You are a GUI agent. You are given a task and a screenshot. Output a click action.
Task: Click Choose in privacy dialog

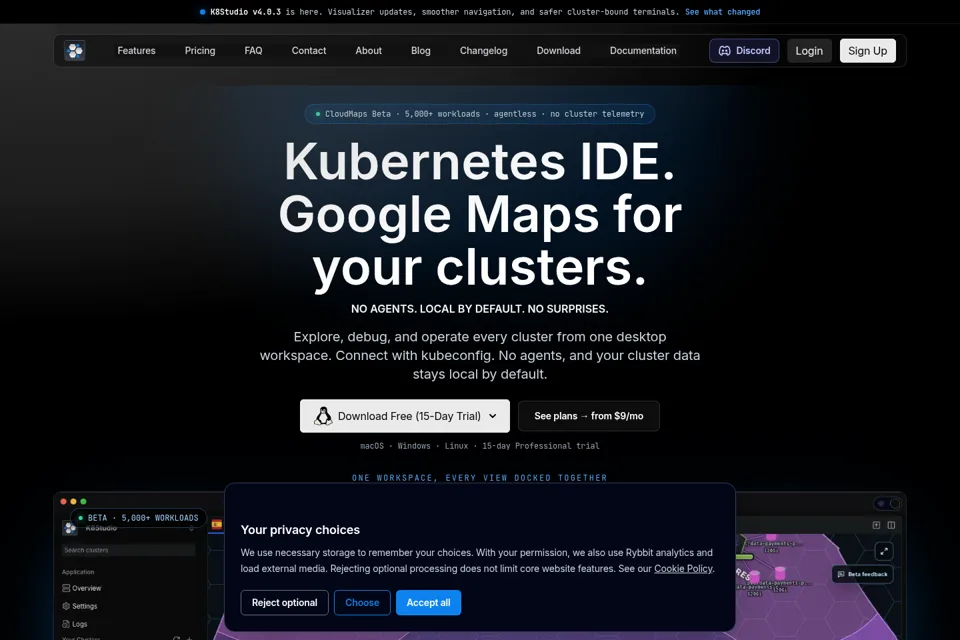362,603
